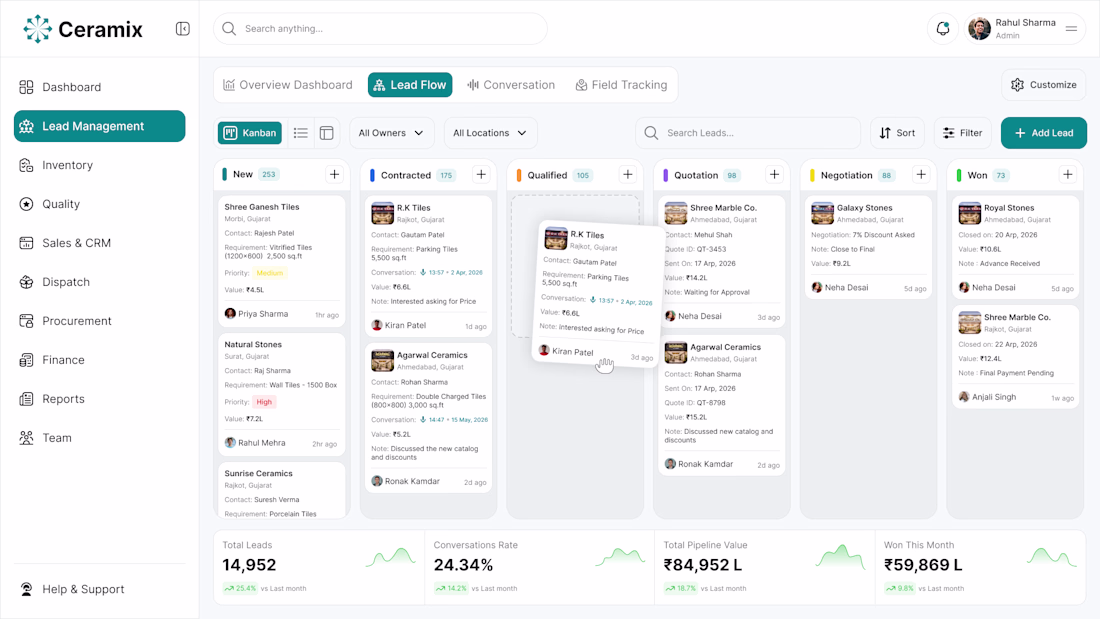Add a card to the Won column
1100x619 pixels.
(1068, 175)
